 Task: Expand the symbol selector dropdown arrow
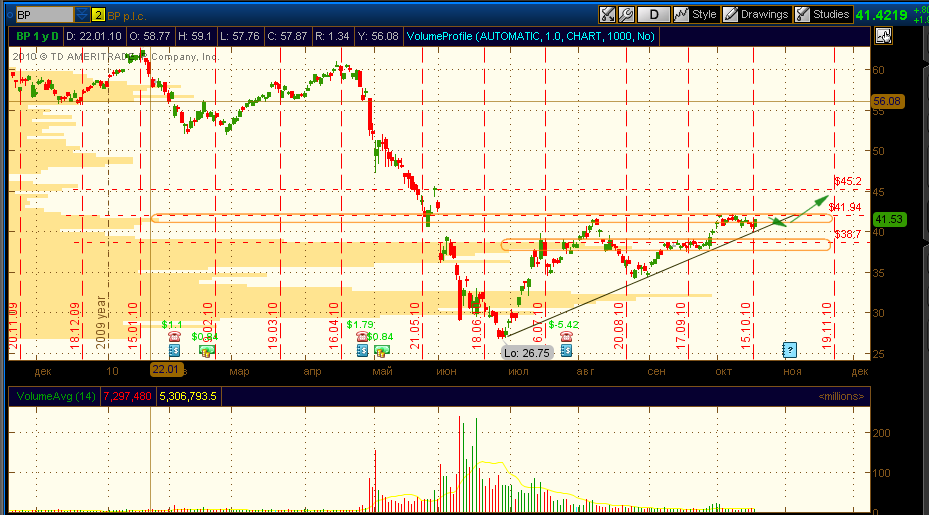82,15
